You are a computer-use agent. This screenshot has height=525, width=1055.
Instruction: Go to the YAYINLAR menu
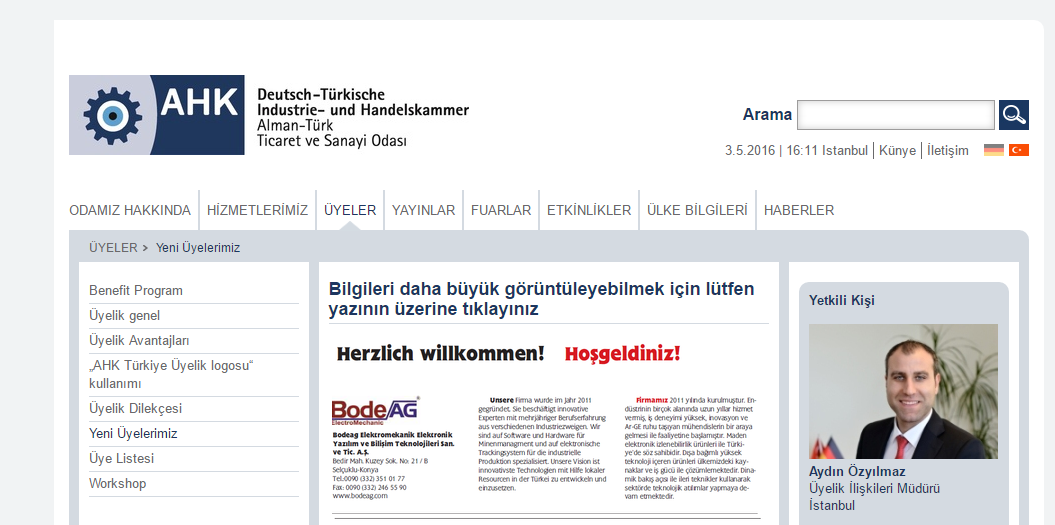click(423, 210)
